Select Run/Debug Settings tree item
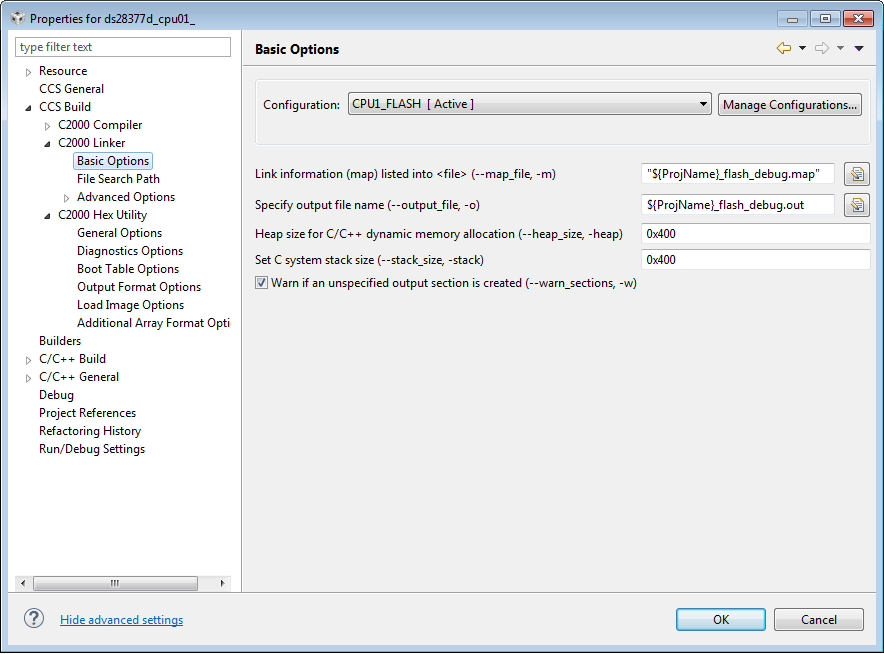 point(92,449)
